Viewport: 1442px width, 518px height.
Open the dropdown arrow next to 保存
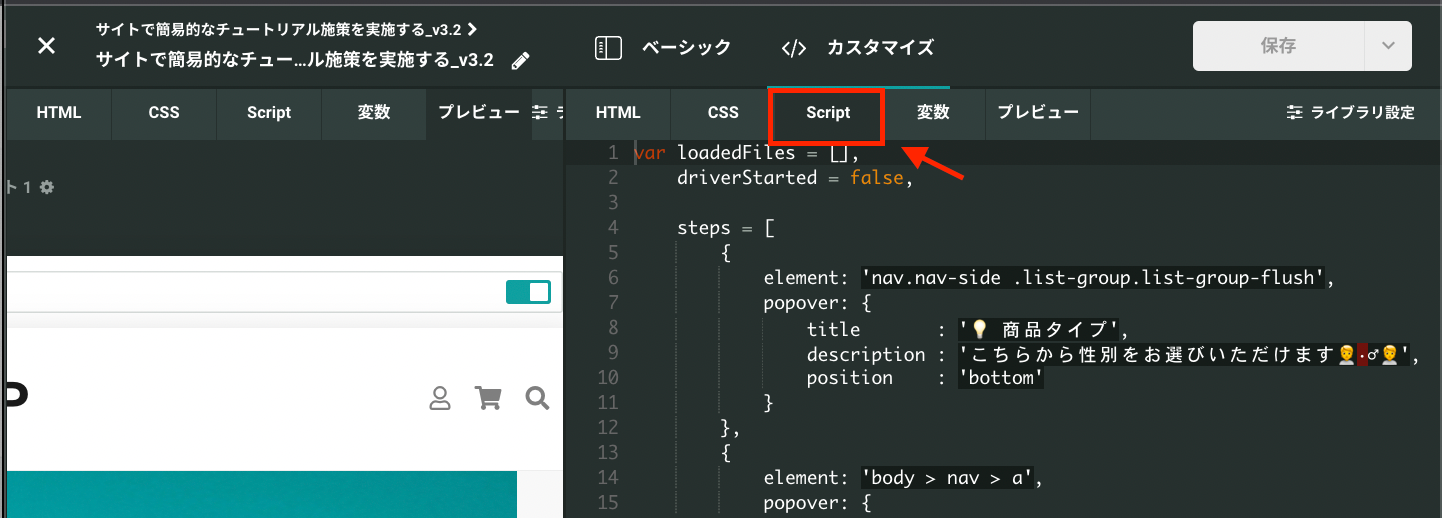(x=1388, y=46)
